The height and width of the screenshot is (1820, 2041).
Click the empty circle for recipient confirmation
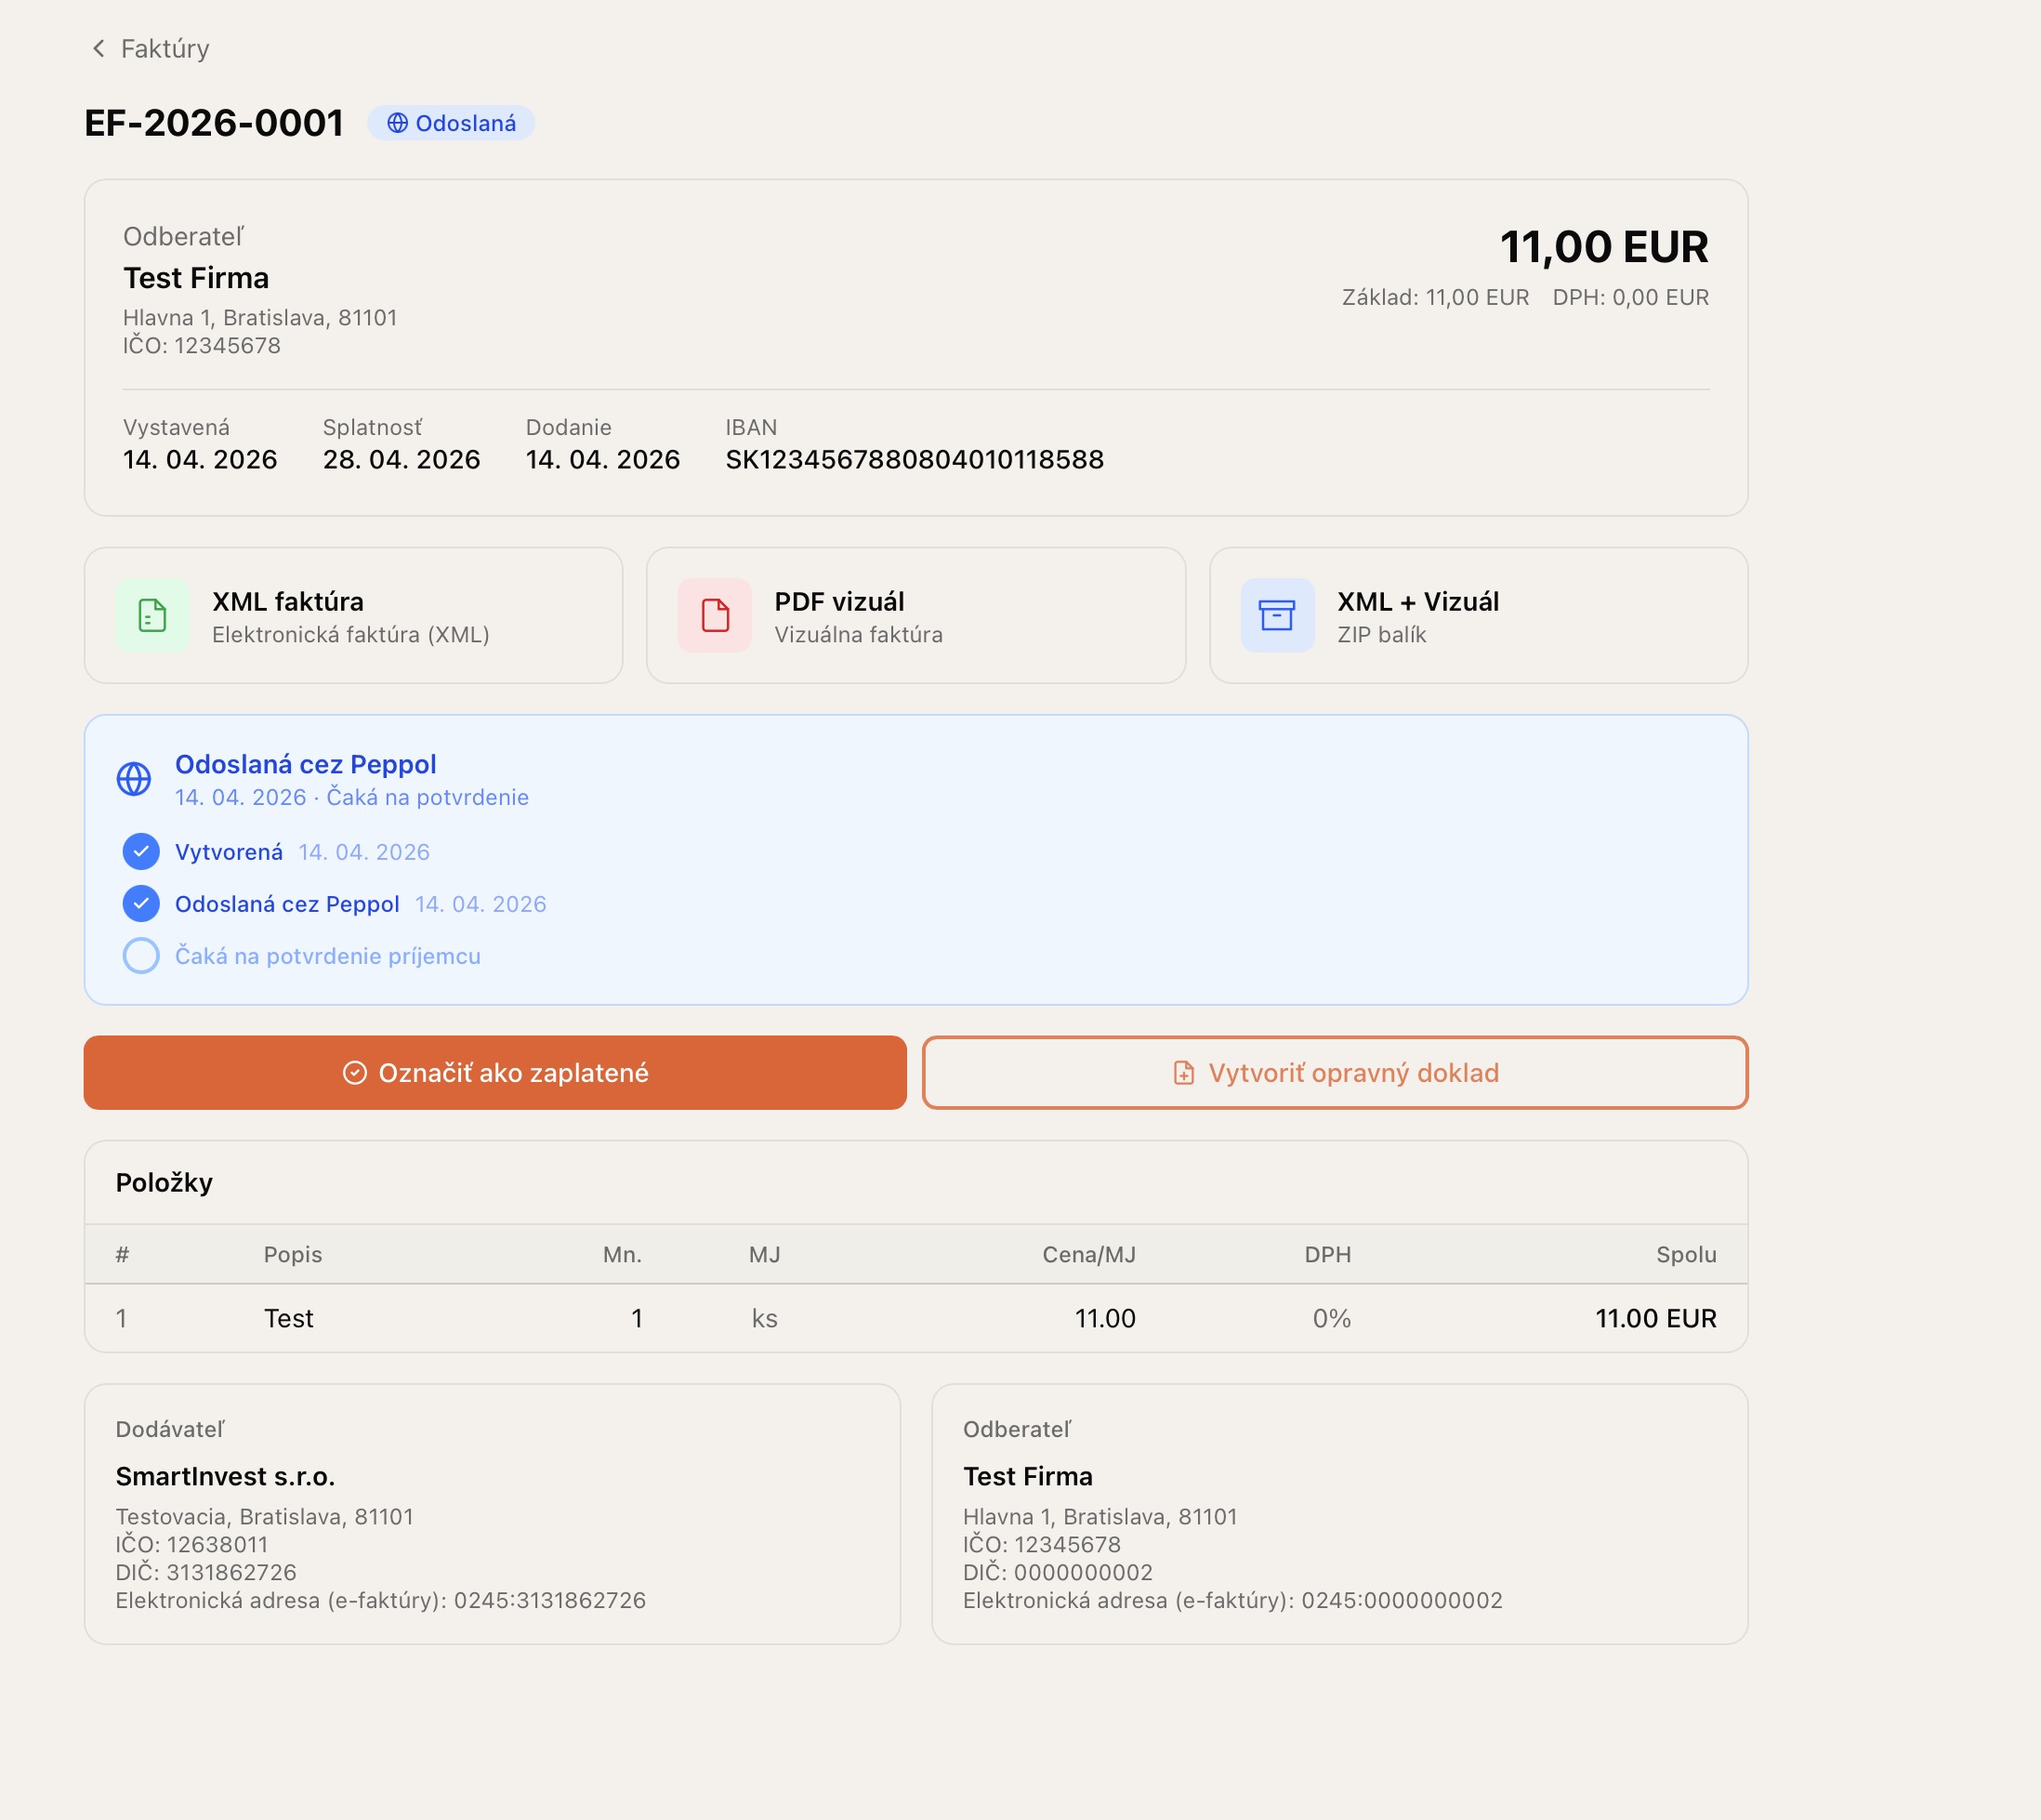[x=141, y=956]
